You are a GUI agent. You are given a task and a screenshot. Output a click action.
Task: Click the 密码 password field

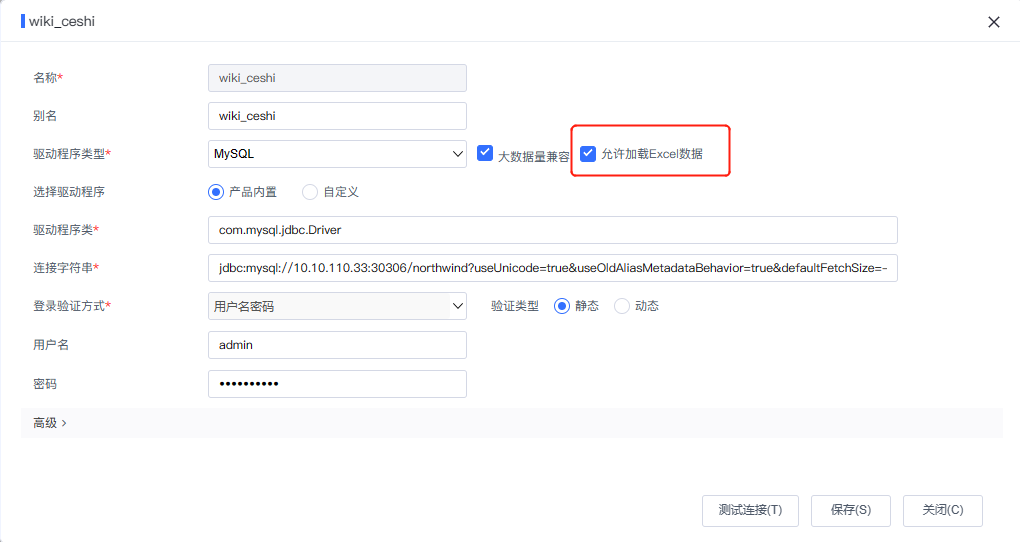[x=337, y=384]
